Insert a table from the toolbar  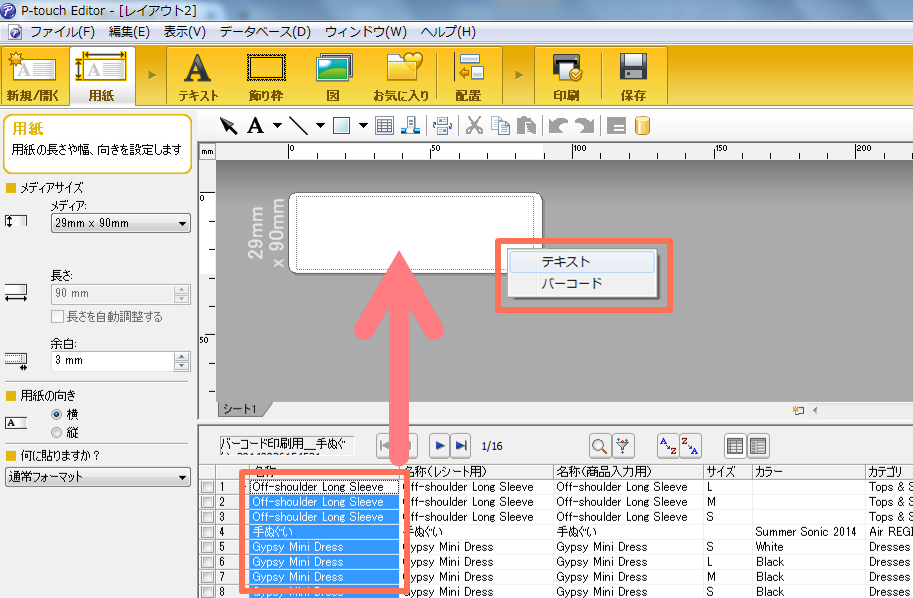(x=384, y=126)
